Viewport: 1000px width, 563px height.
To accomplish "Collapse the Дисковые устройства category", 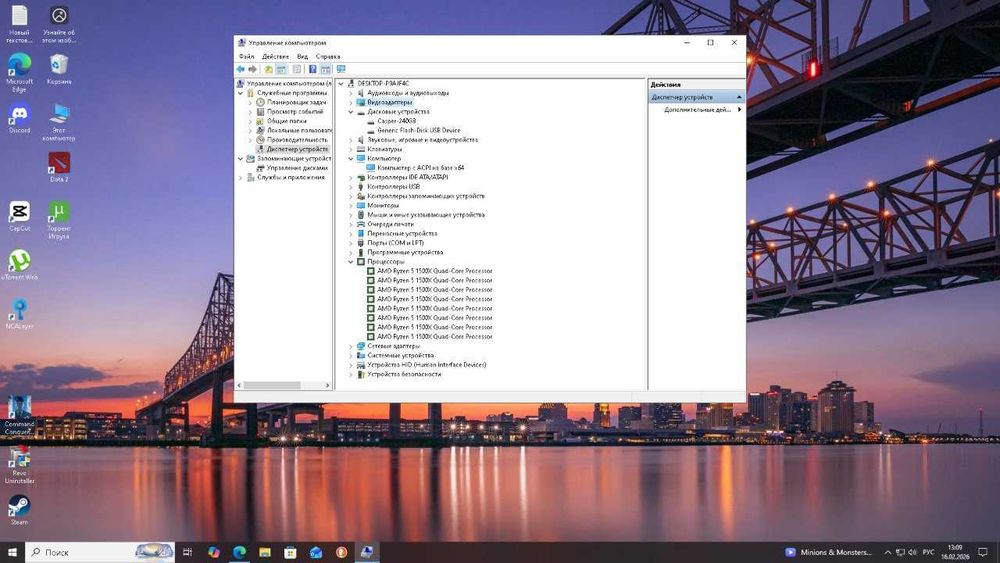I will tap(350, 112).
